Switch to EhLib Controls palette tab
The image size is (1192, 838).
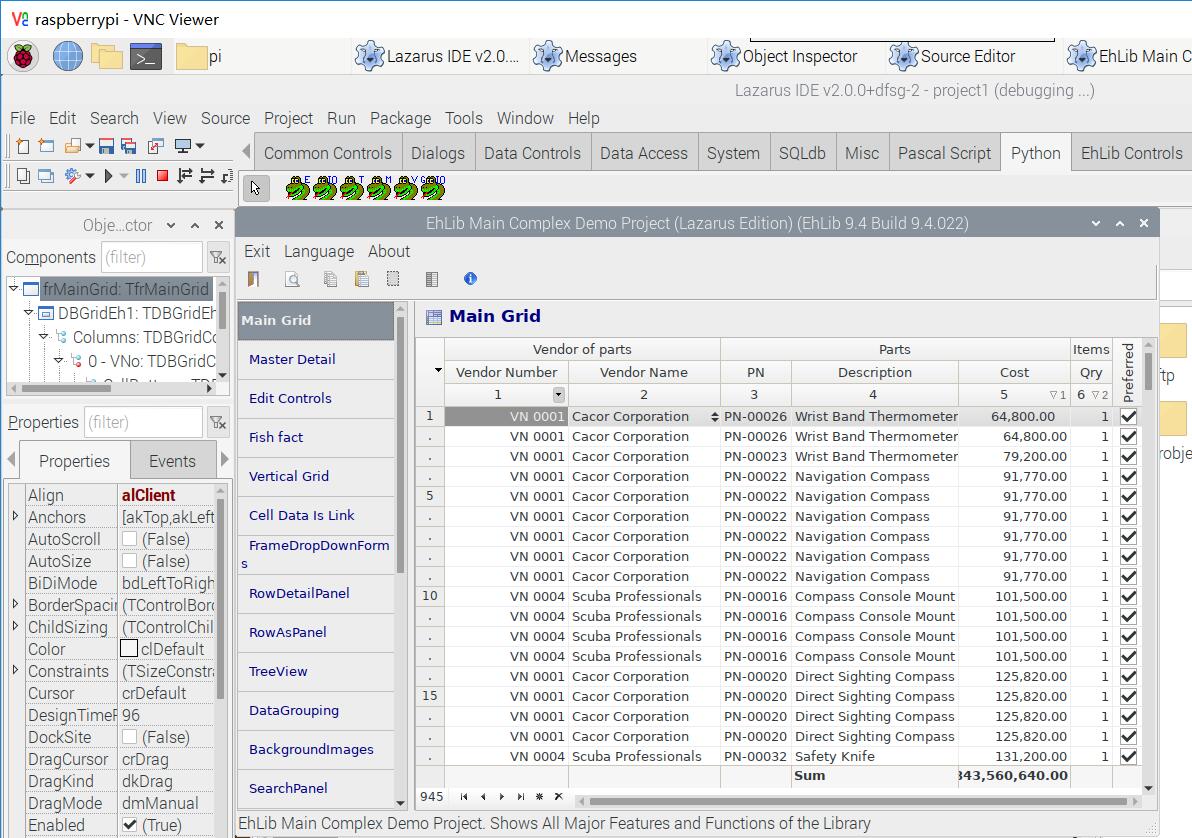(1131, 154)
